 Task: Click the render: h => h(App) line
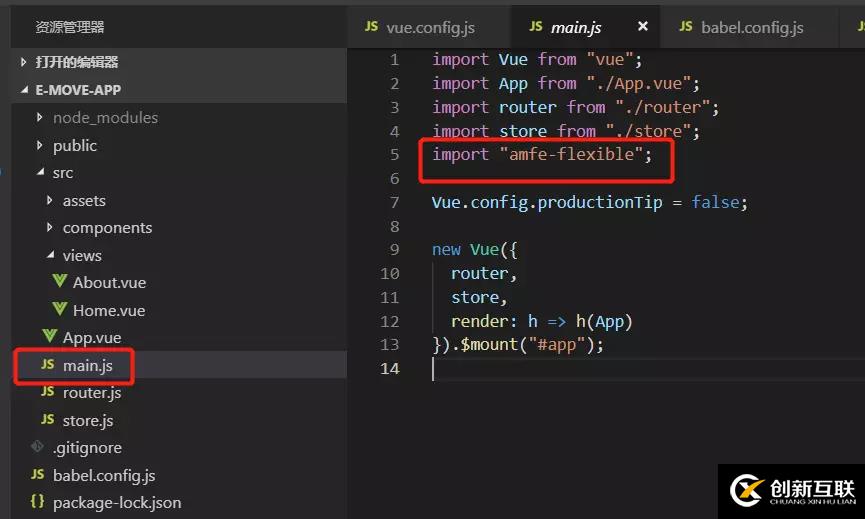(542, 321)
